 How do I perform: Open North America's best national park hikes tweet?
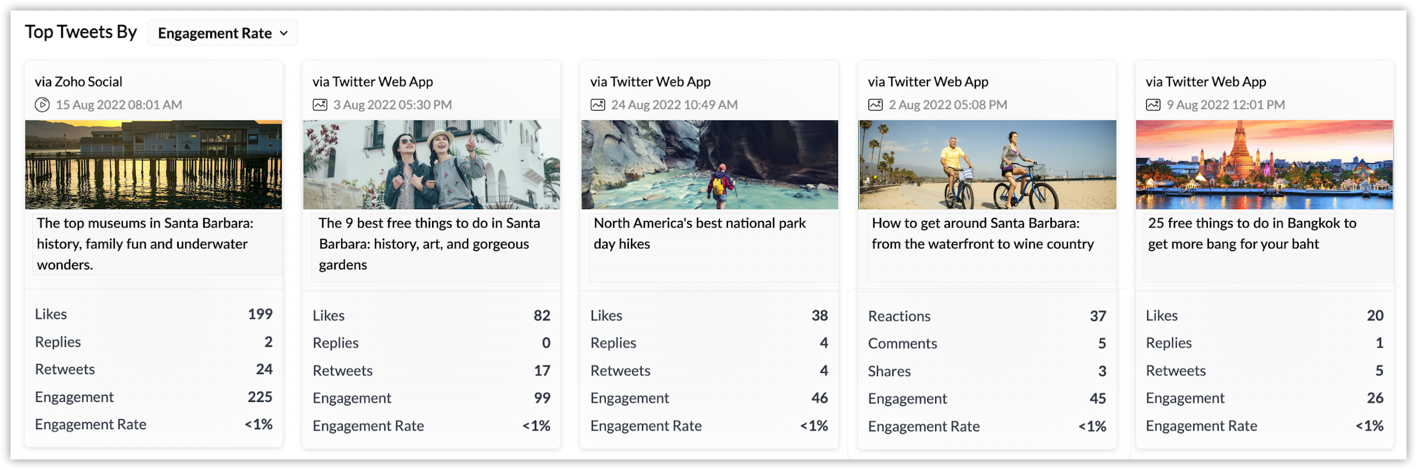pyautogui.click(x=700, y=233)
